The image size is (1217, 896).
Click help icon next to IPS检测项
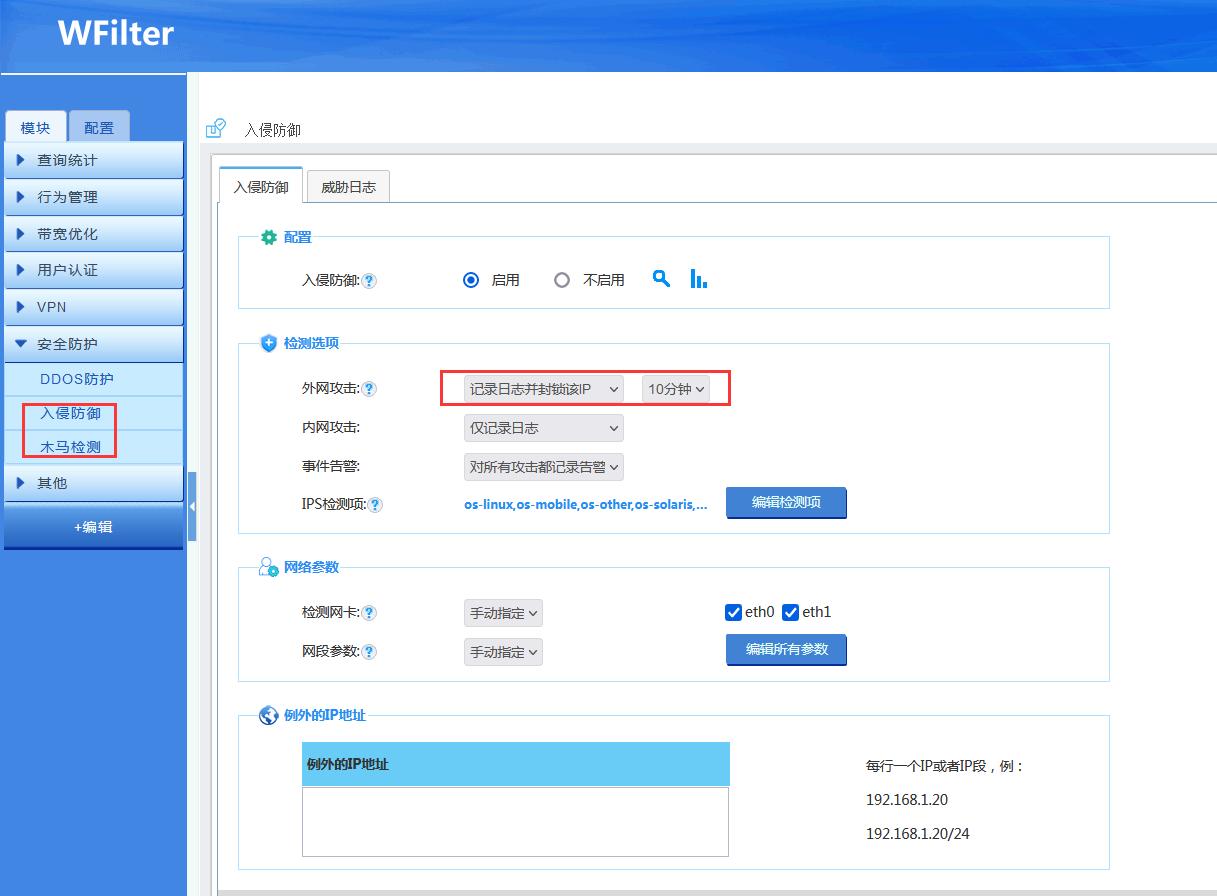(x=375, y=505)
